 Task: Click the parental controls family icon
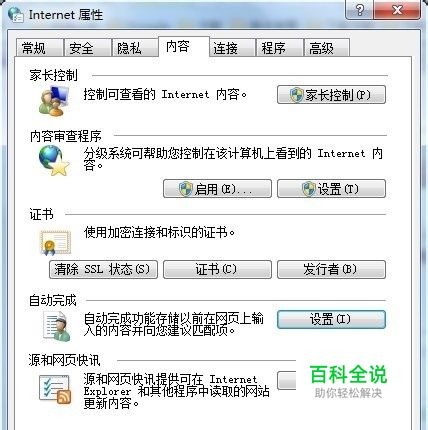pyautogui.click(x=54, y=101)
